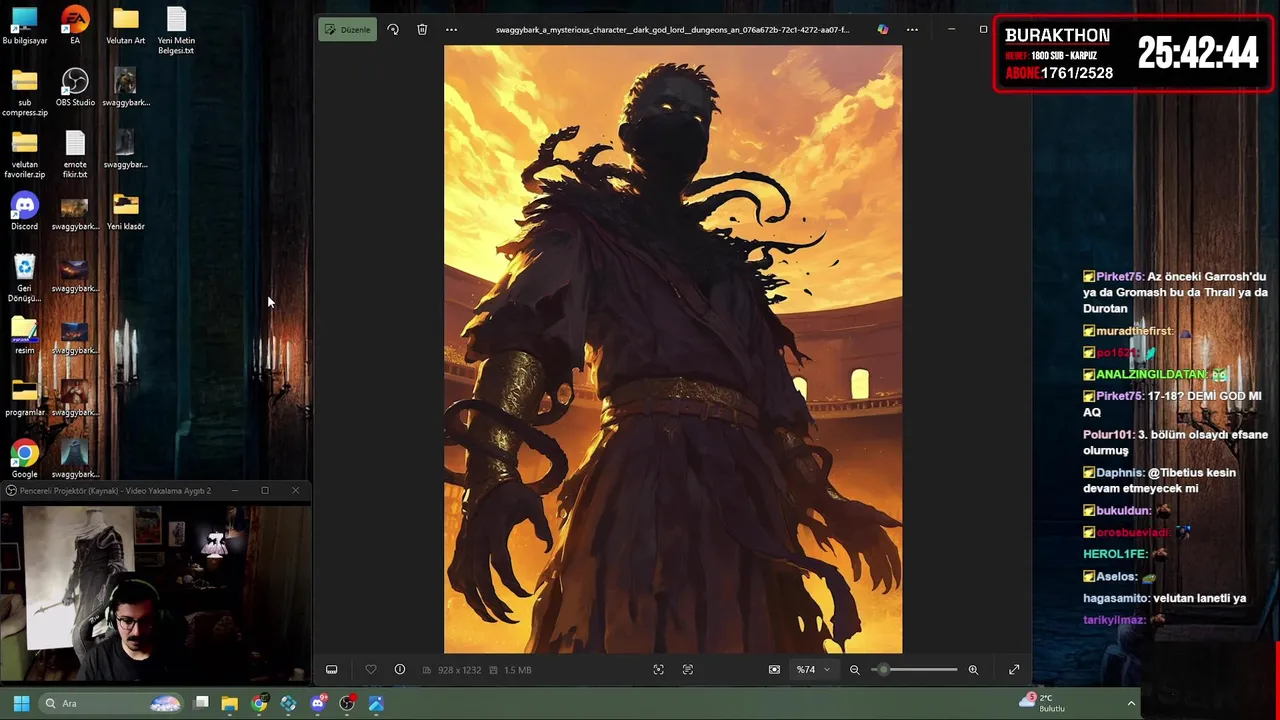Viewport: 1280px width, 720px height.
Task: Open the Photos settings ellipsis near title right
Action: coord(912,30)
